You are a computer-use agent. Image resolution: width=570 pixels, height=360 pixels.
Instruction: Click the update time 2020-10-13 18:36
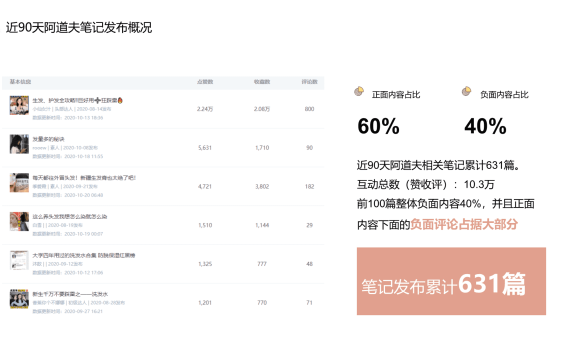point(84,118)
